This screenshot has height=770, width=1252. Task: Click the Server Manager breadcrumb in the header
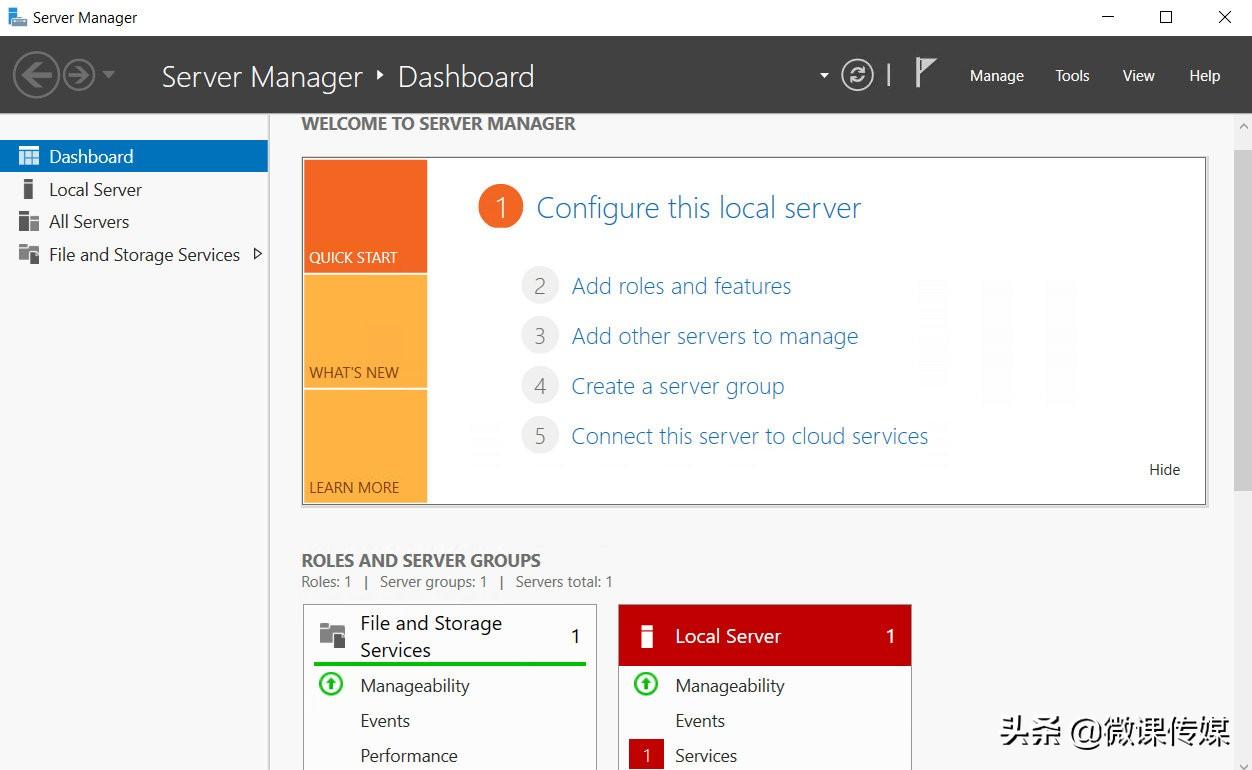262,76
